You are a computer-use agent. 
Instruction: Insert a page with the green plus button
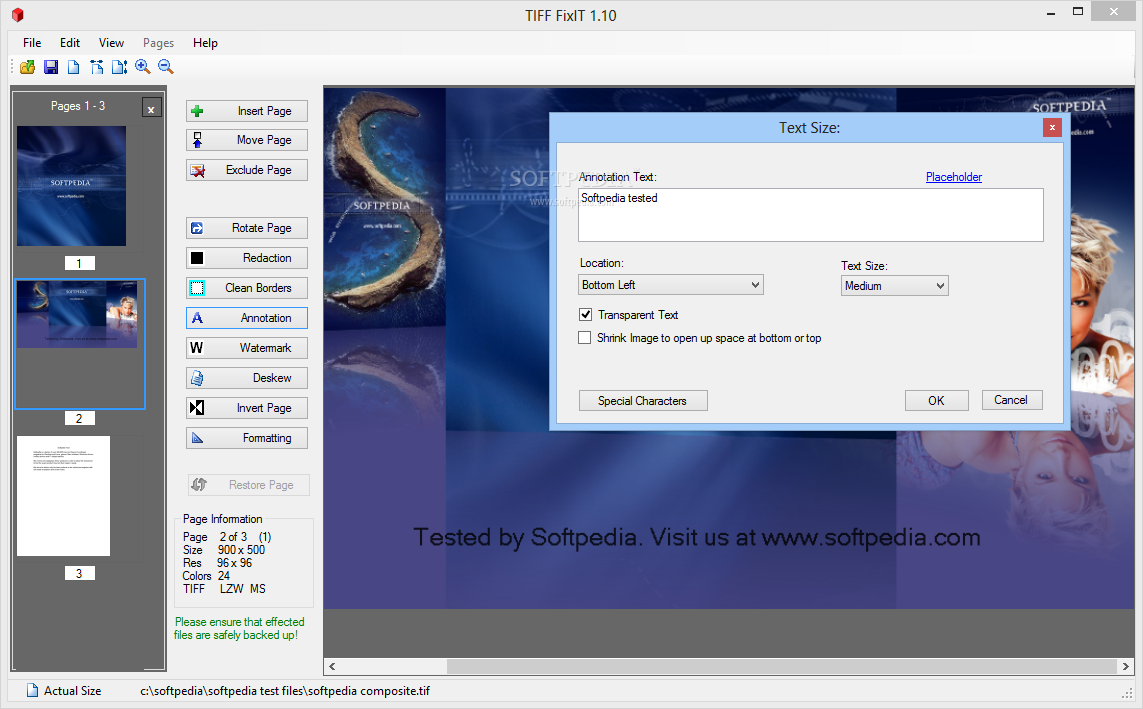click(x=246, y=111)
